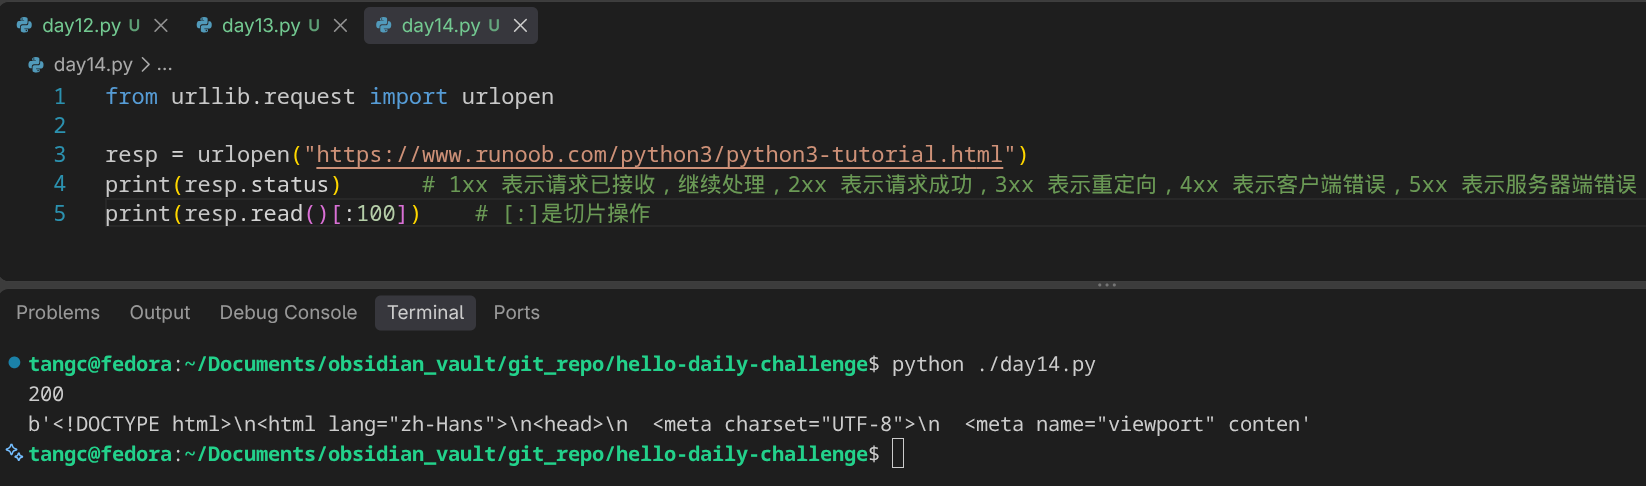The height and width of the screenshot is (486, 1646).
Task: Open the Debug Console panel tab
Action: pos(288,313)
